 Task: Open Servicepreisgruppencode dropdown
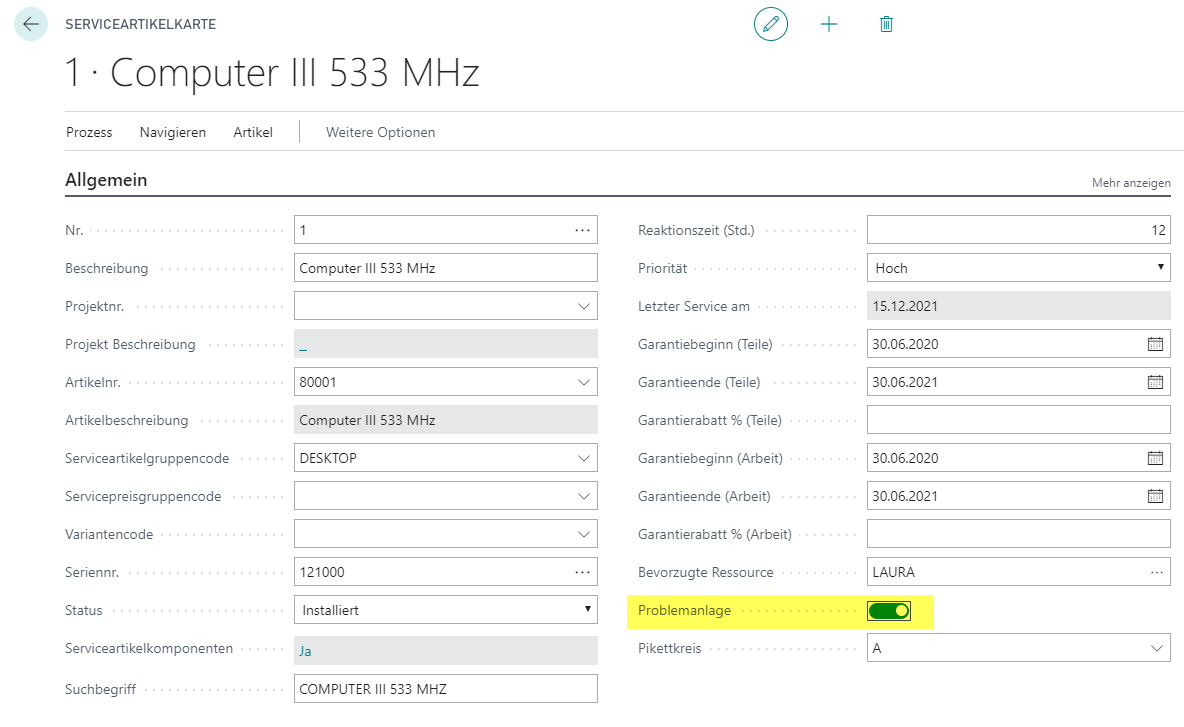[x=584, y=496]
